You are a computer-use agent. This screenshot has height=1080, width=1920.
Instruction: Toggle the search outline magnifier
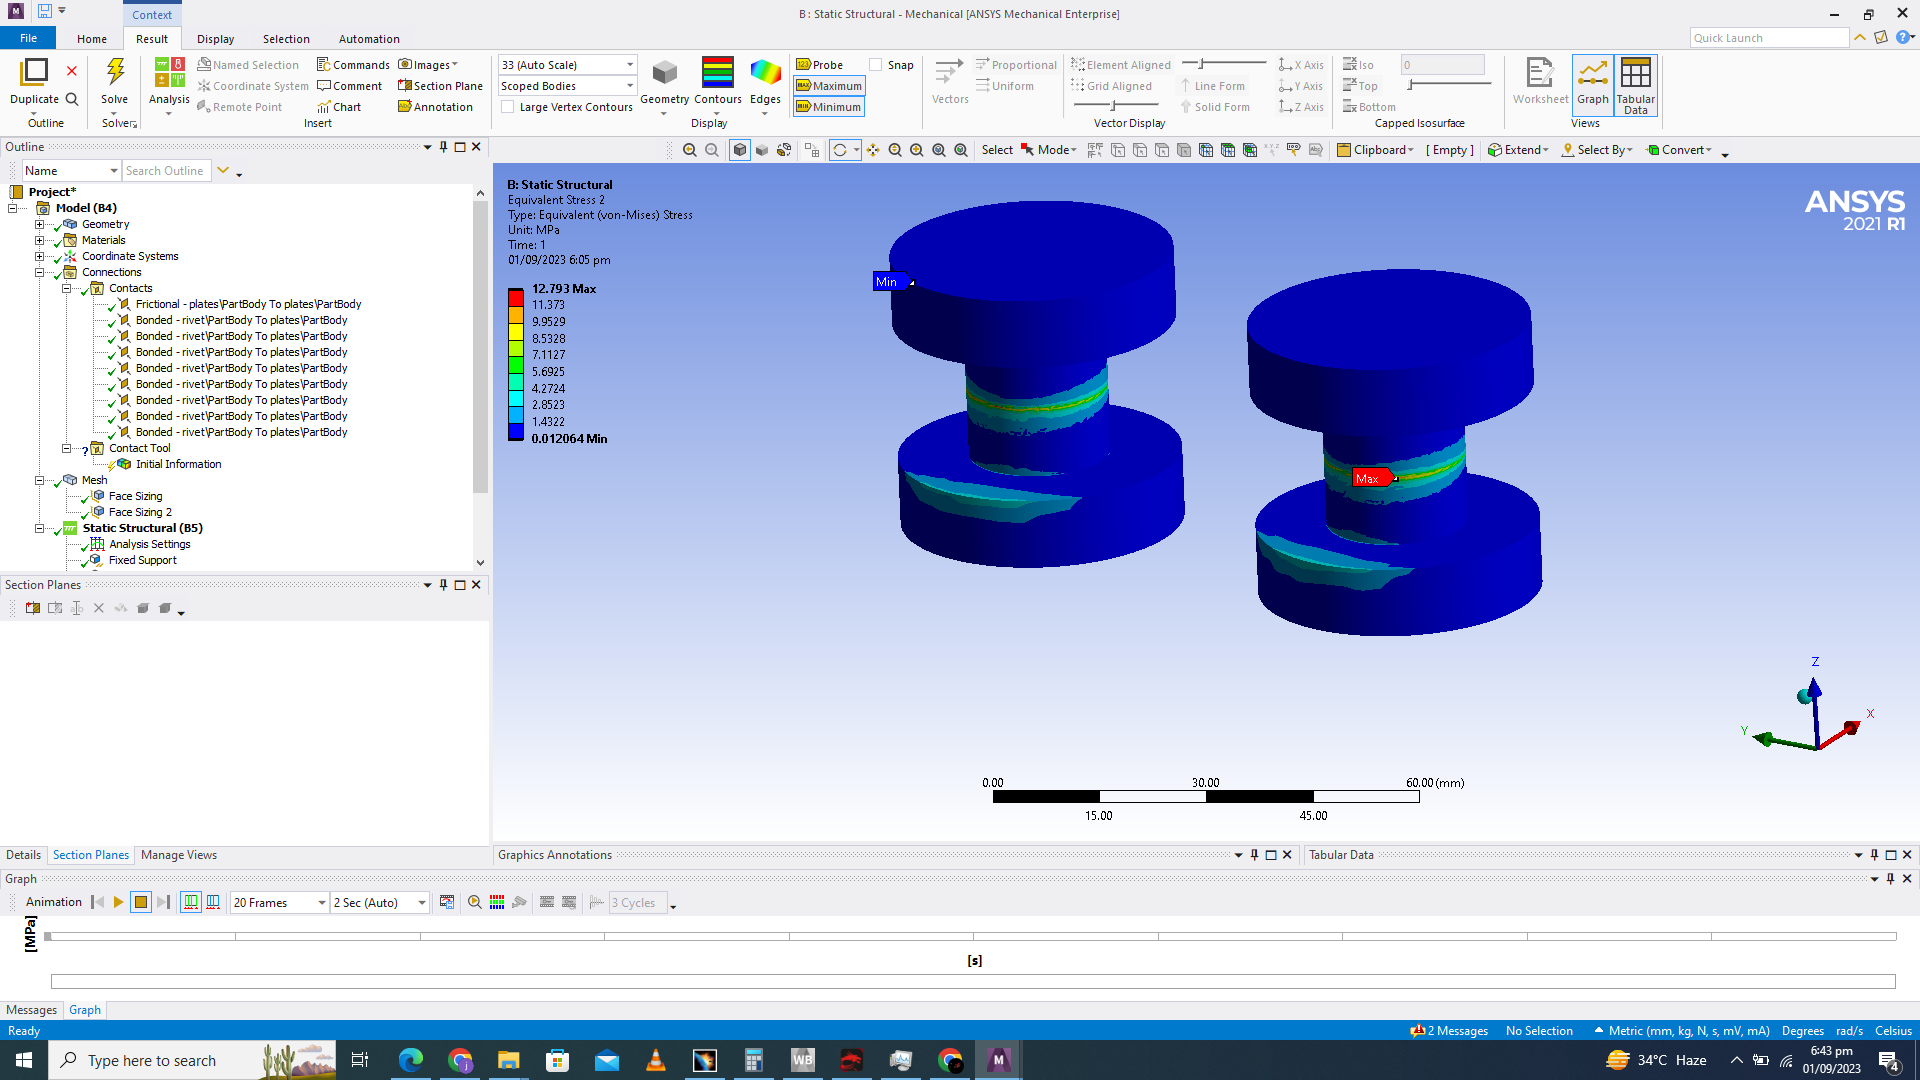(72, 99)
